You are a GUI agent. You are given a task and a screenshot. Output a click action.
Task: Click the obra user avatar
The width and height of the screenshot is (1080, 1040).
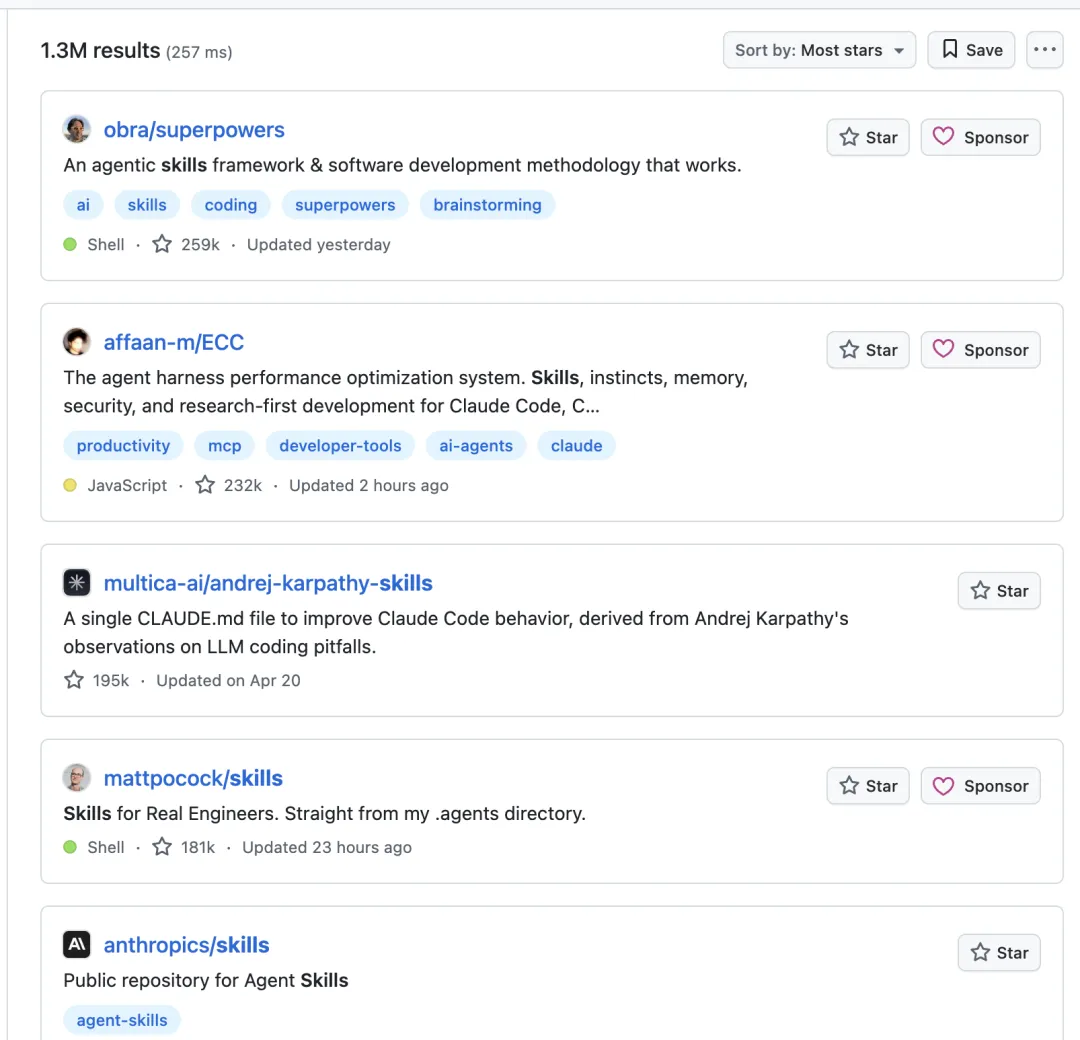click(76, 129)
